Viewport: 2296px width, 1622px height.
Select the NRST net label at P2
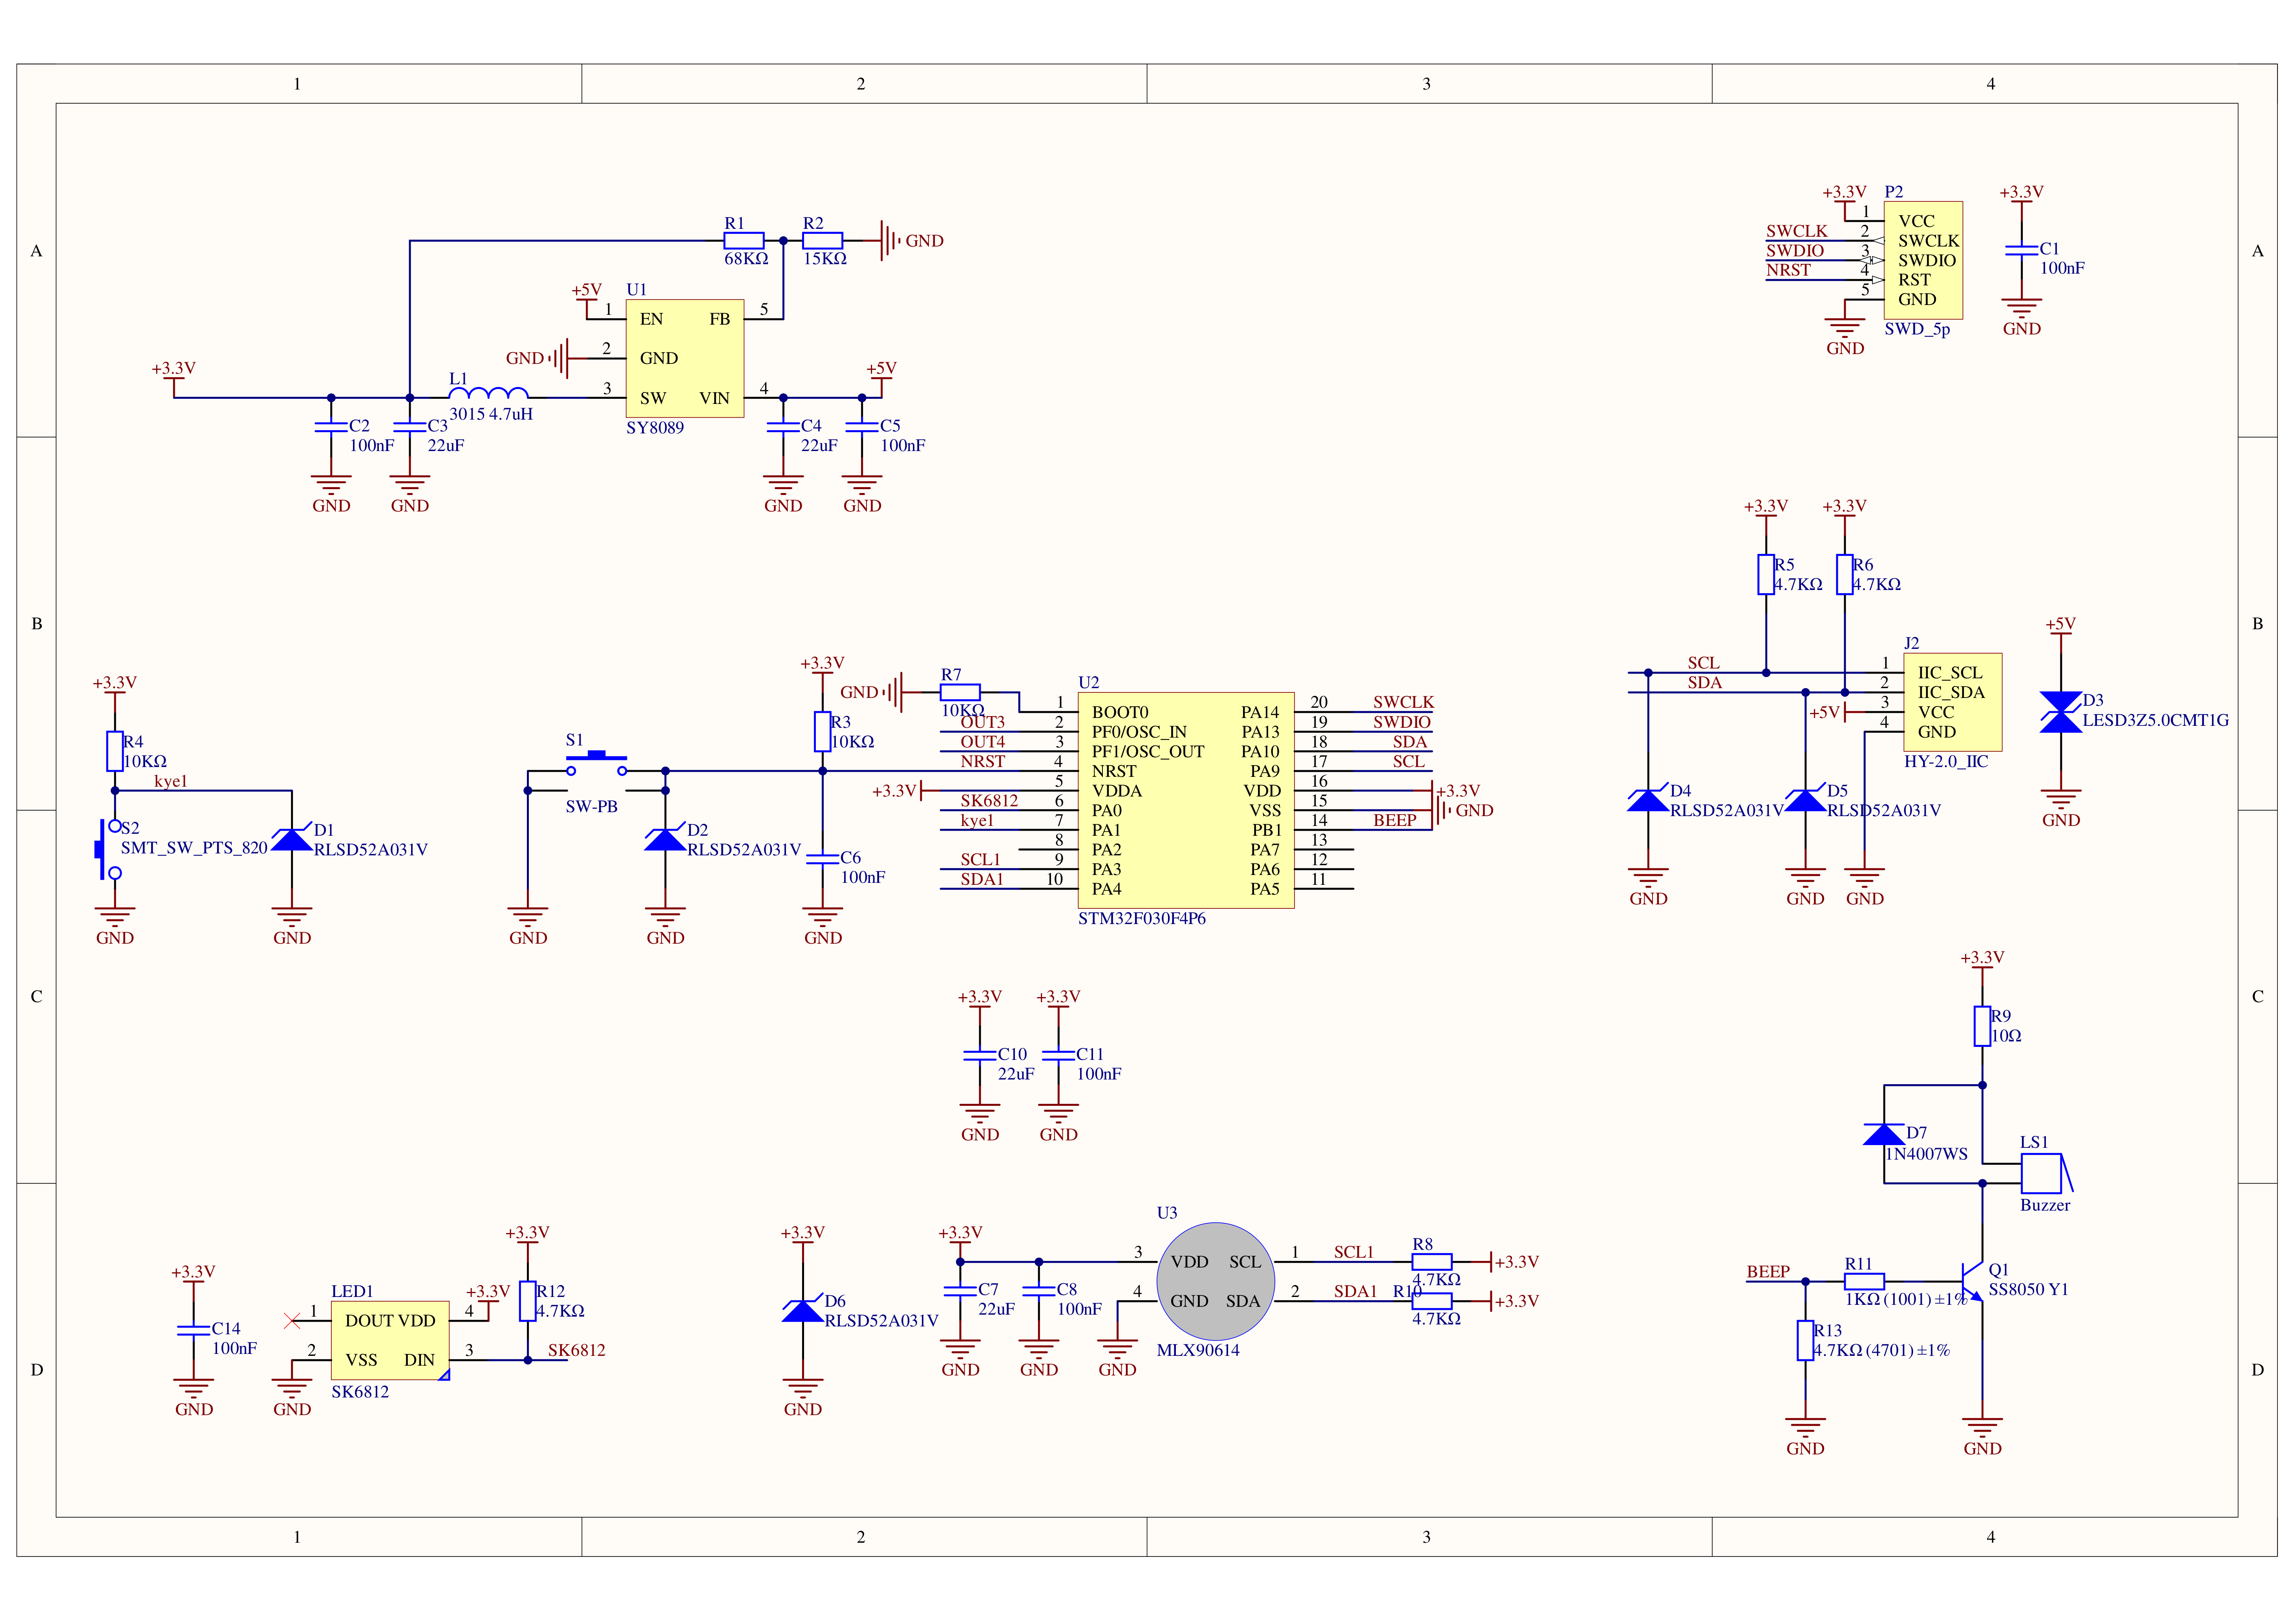1788,270
